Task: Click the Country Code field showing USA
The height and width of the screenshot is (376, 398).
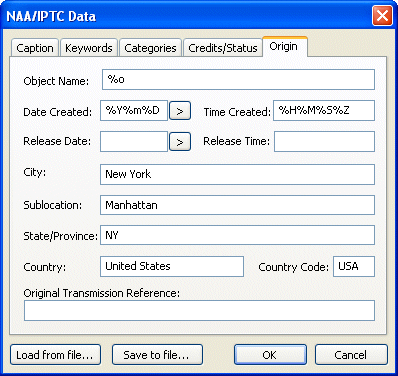Action: click(354, 266)
